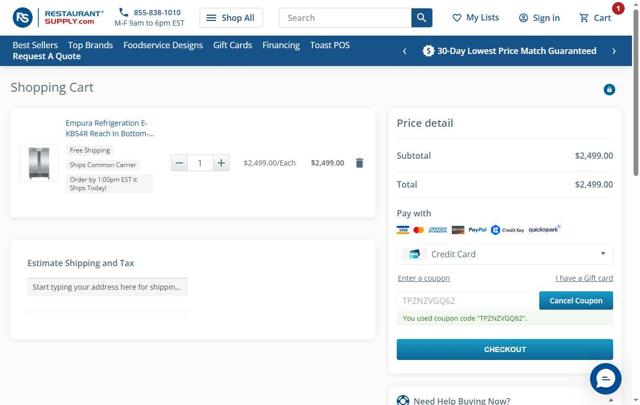The image size is (640, 405).
Task: Click the Free Shipping tag
Action: (x=90, y=150)
